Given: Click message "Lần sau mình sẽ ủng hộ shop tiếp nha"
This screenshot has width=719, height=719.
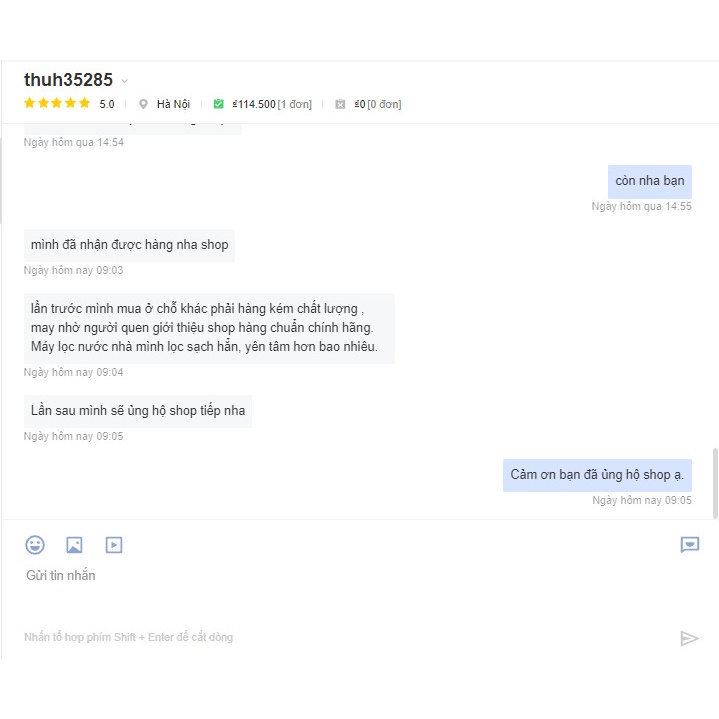Looking at the screenshot, I should tap(138, 411).
